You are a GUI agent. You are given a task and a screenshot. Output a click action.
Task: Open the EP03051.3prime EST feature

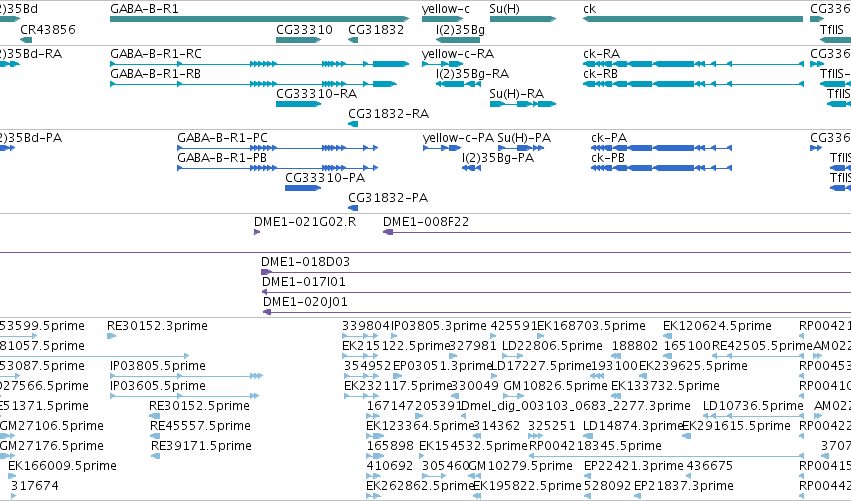[x=397, y=376]
